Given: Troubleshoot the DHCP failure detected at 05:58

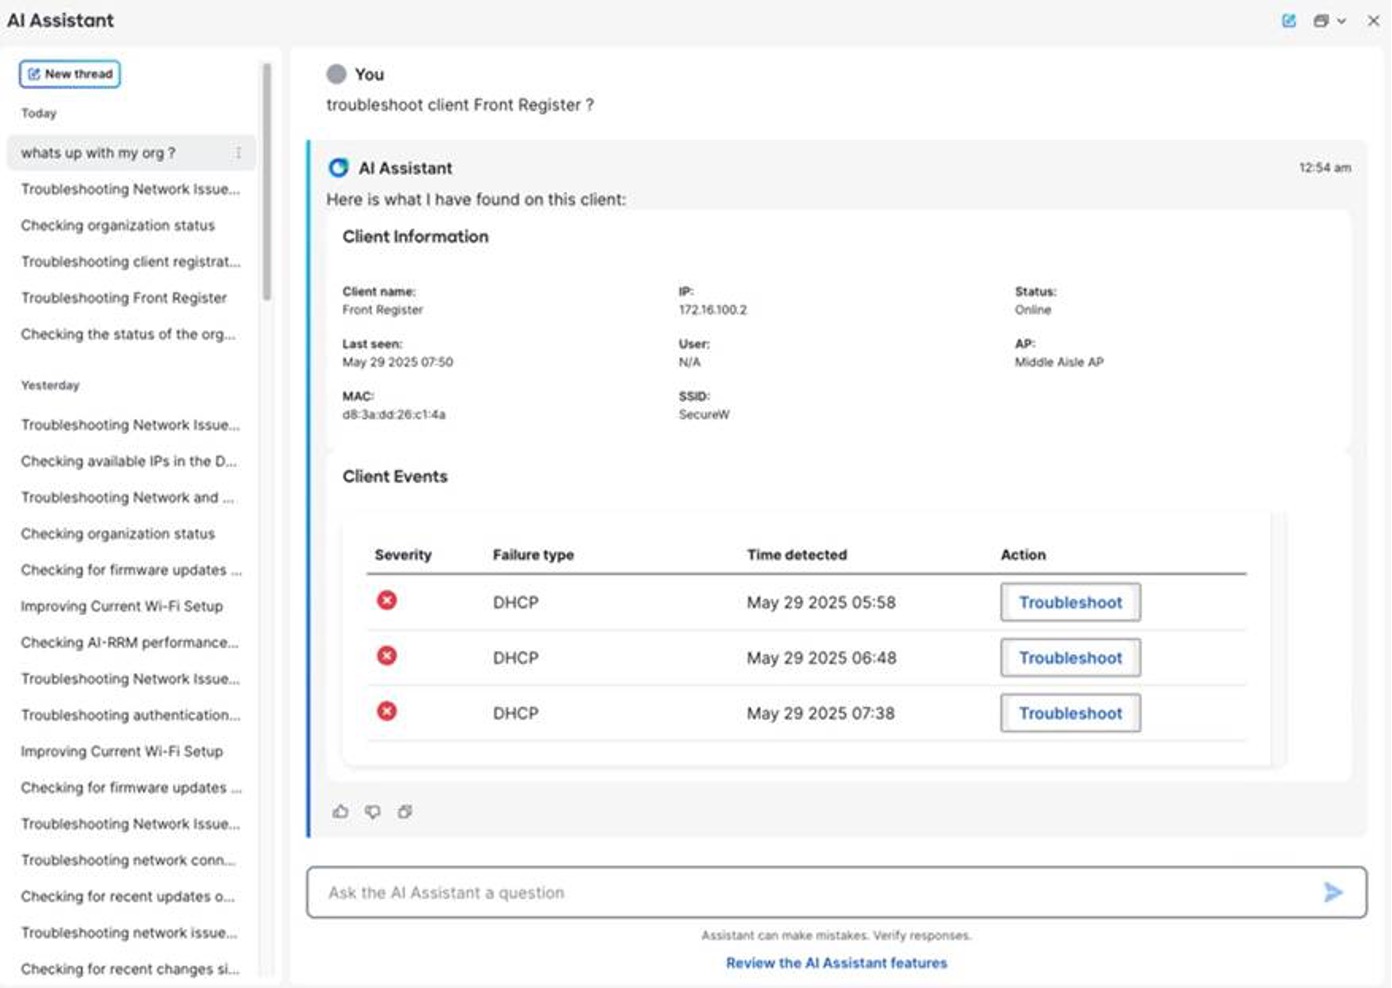Looking at the screenshot, I should point(1070,602).
